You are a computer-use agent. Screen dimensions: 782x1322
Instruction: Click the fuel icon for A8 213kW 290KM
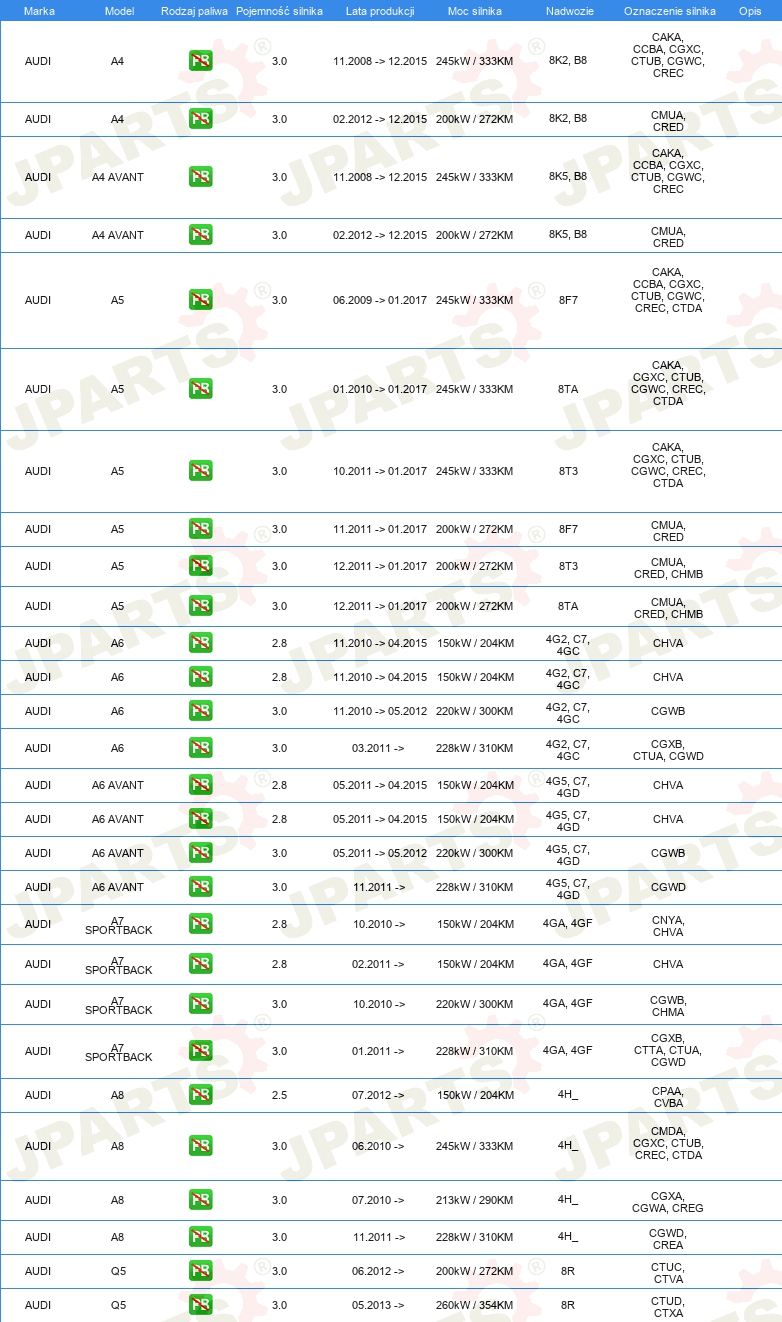(201, 1200)
